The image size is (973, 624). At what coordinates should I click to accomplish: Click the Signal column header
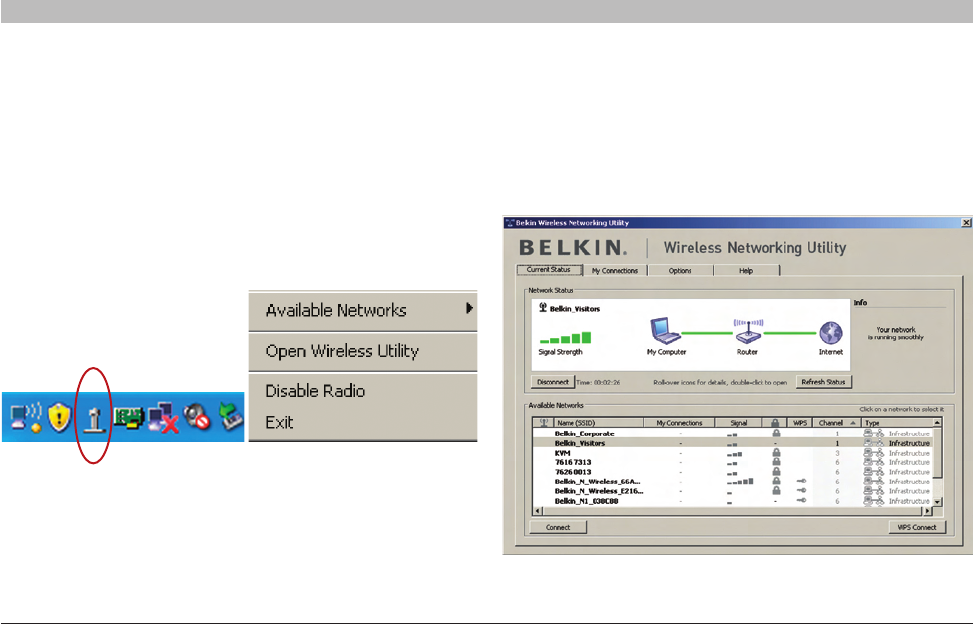pyautogui.click(x=739, y=422)
